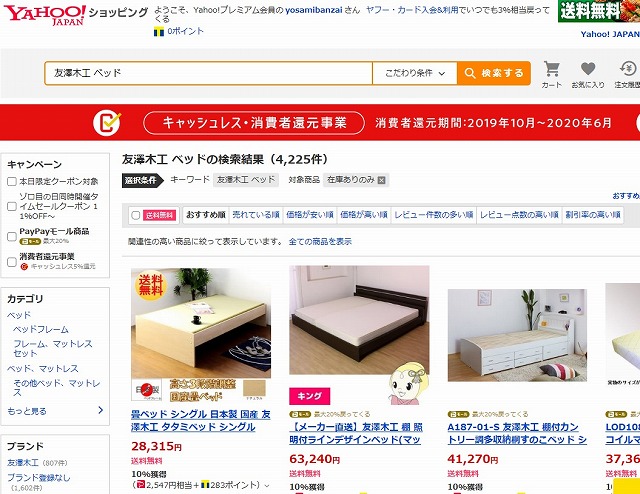
Task: Enable the PayPayモール商品 checkbox
Action: pyautogui.click(x=12, y=236)
